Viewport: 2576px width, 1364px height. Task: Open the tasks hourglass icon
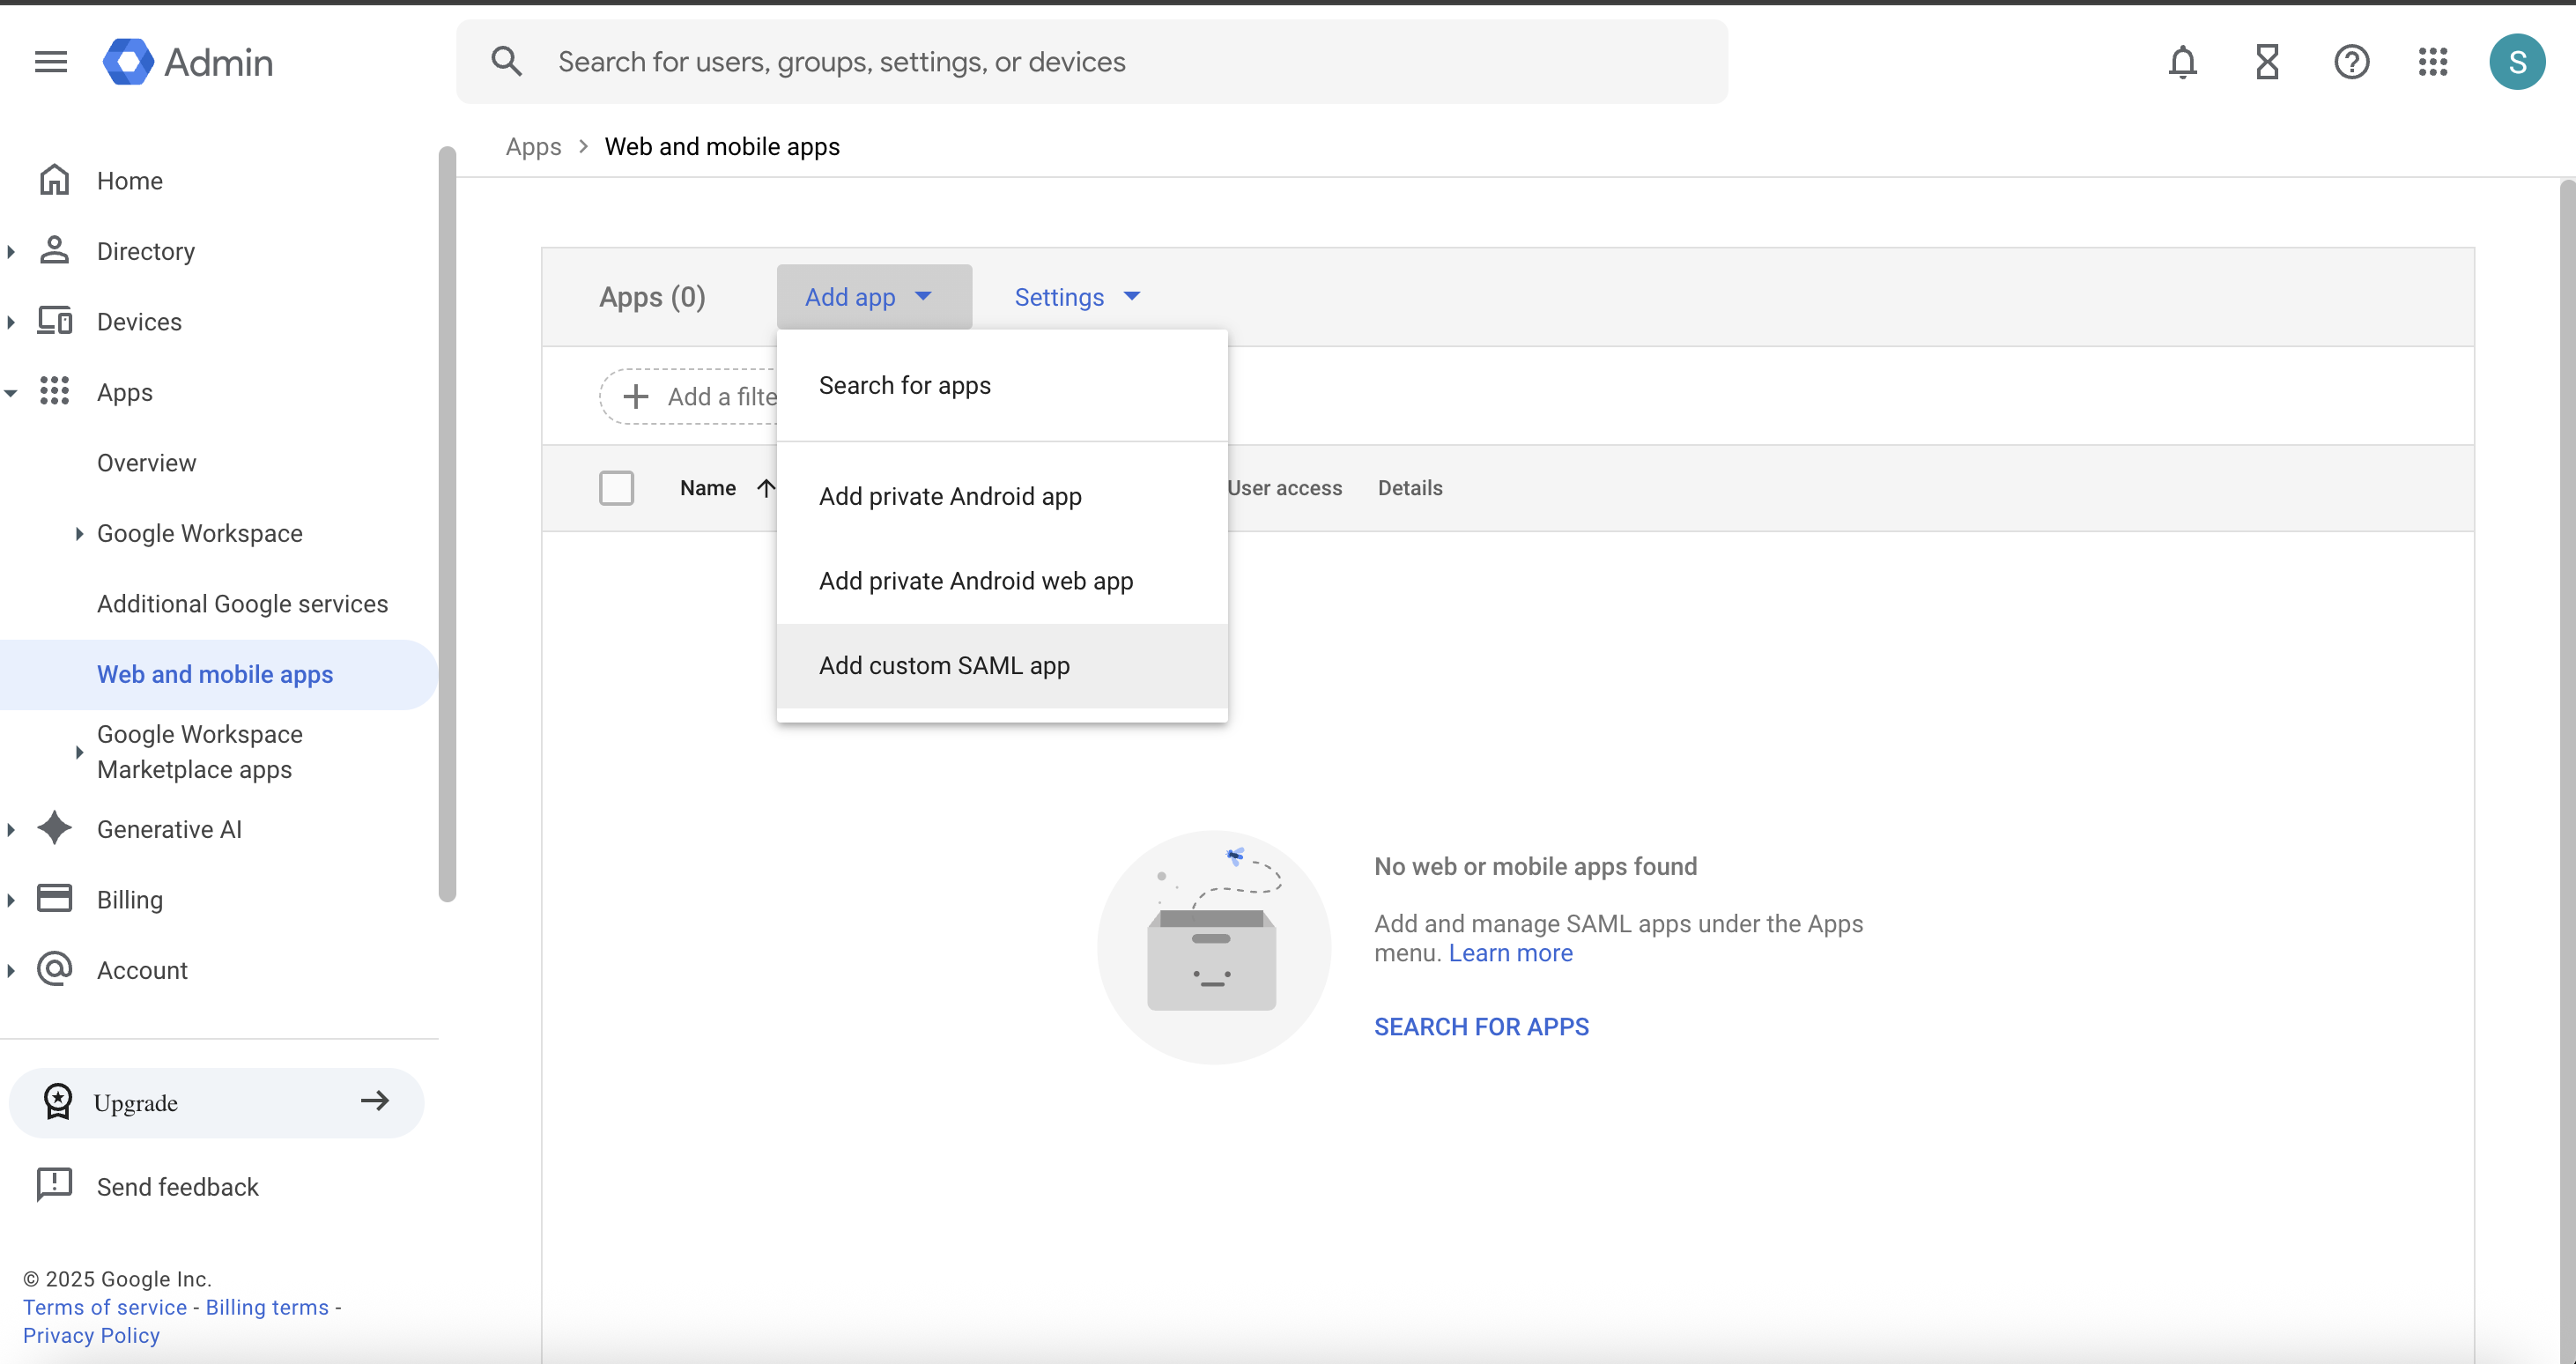[x=2267, y=62]
